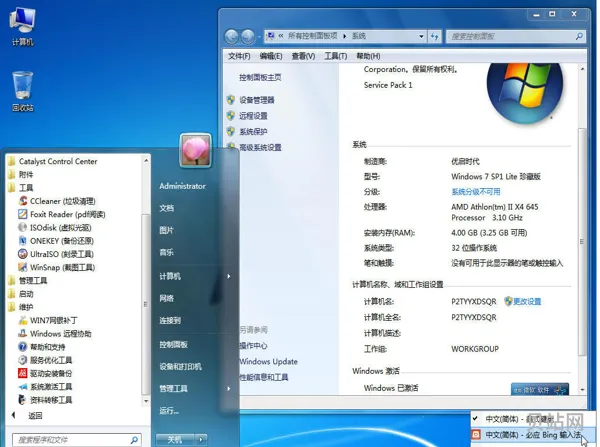Select 中文(简体) - 必应 Bing 输入法
The width and height of the screenshot is (600, 447).
click(533, 435)
